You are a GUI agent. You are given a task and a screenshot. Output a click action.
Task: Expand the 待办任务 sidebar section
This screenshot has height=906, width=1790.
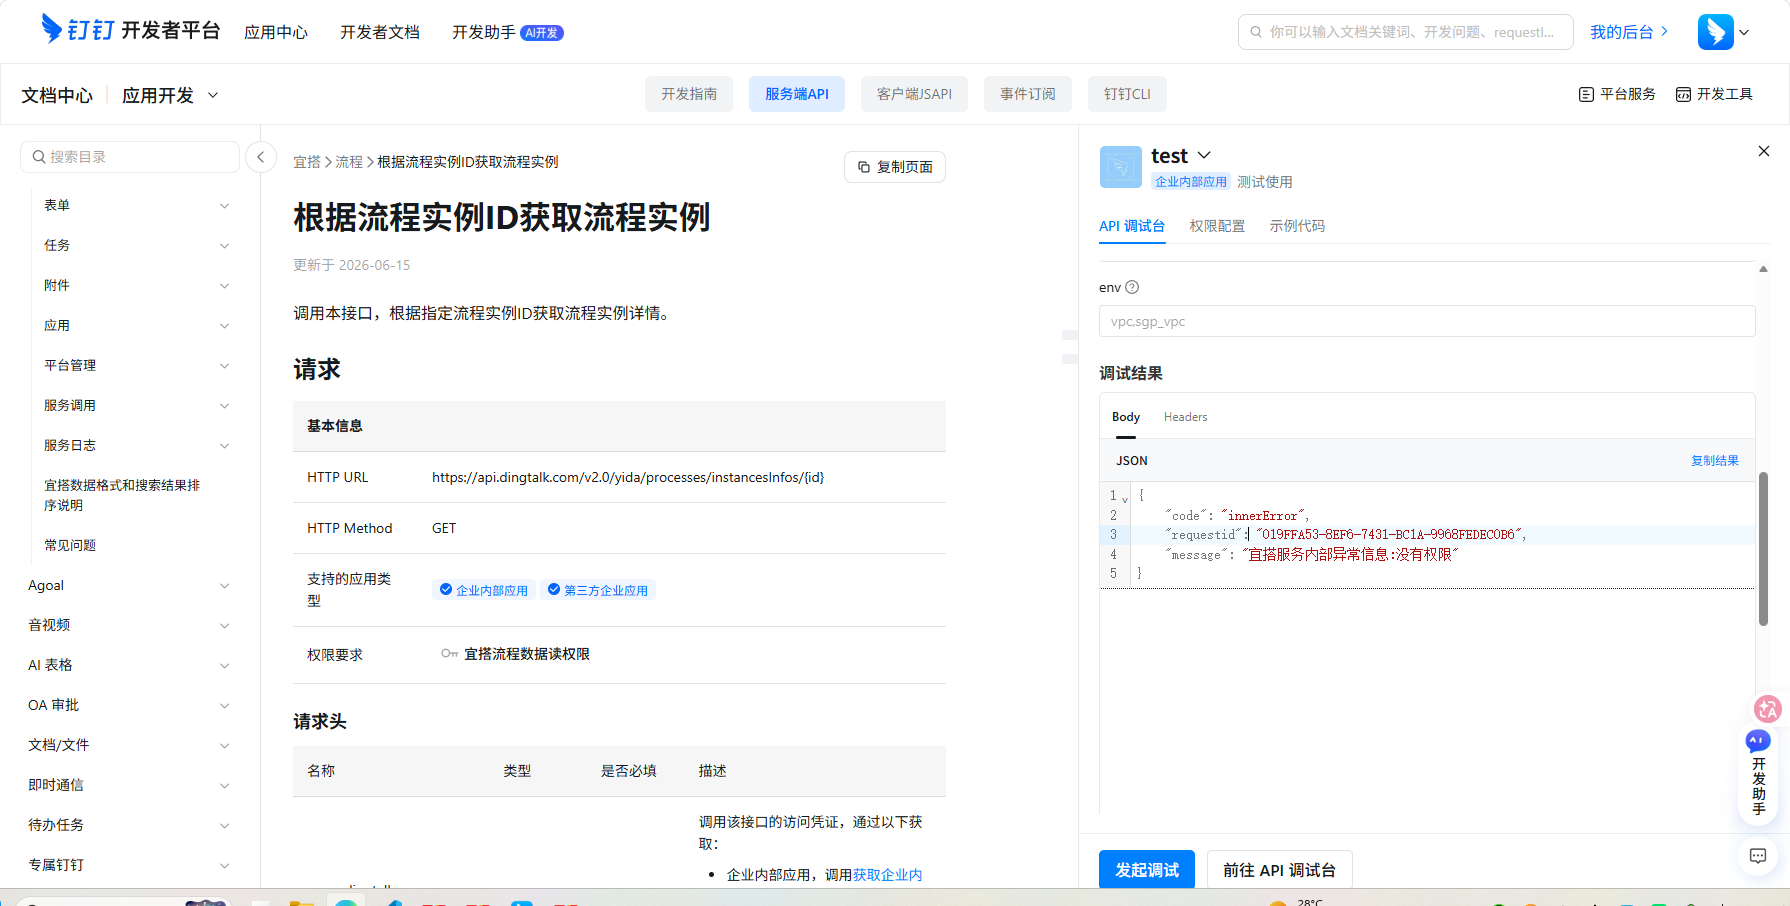click(x=224, y=826)
